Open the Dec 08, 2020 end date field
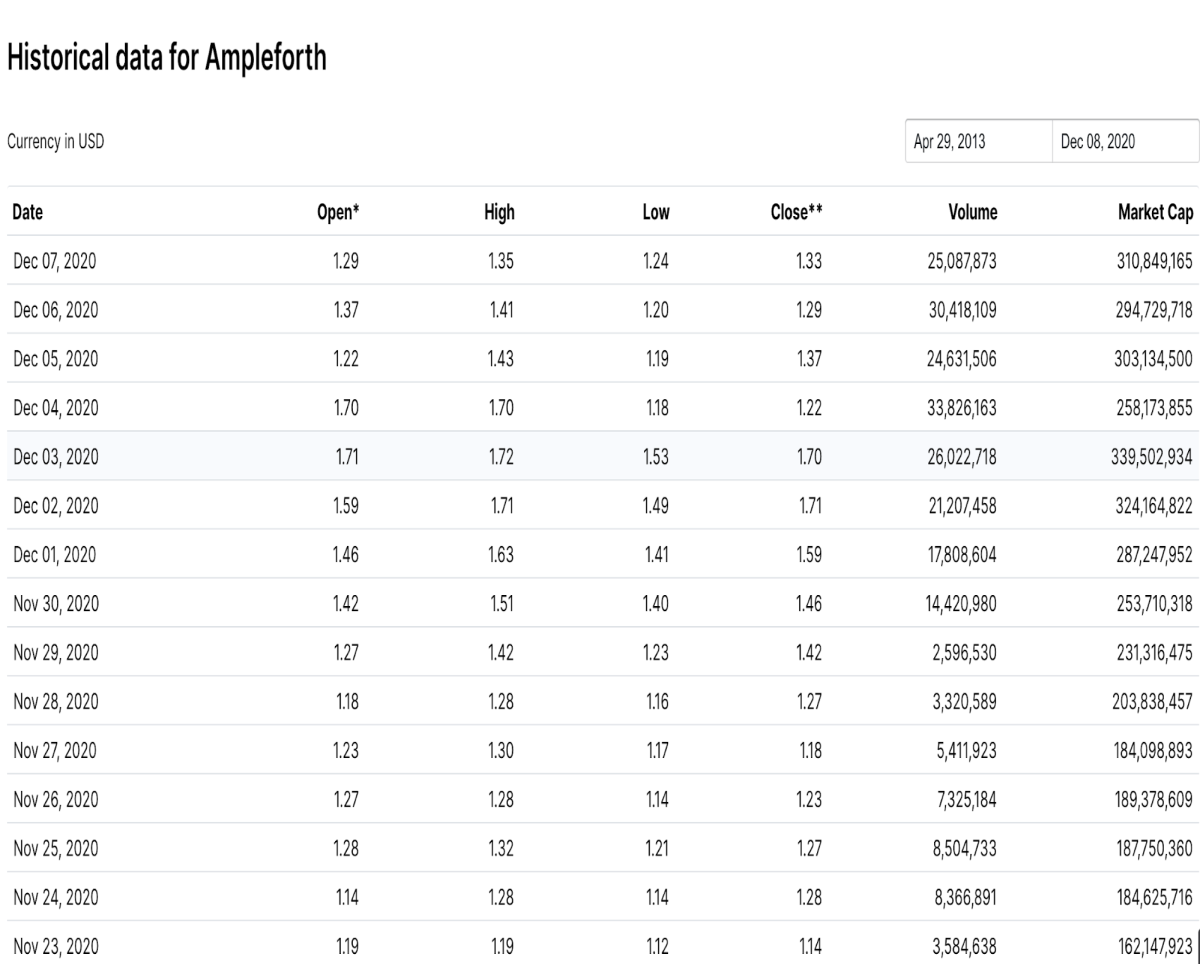The width and height of the screenshot is (1200, 965). point(1126,142)
